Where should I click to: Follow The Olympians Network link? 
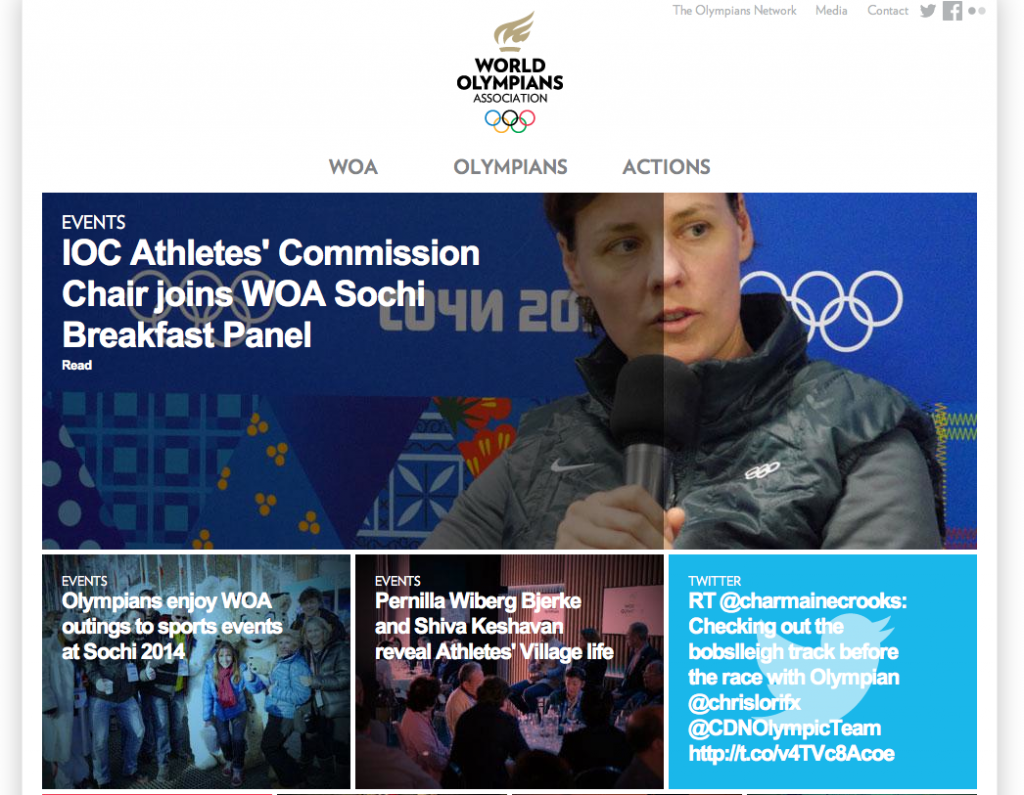tap(735, 10)
